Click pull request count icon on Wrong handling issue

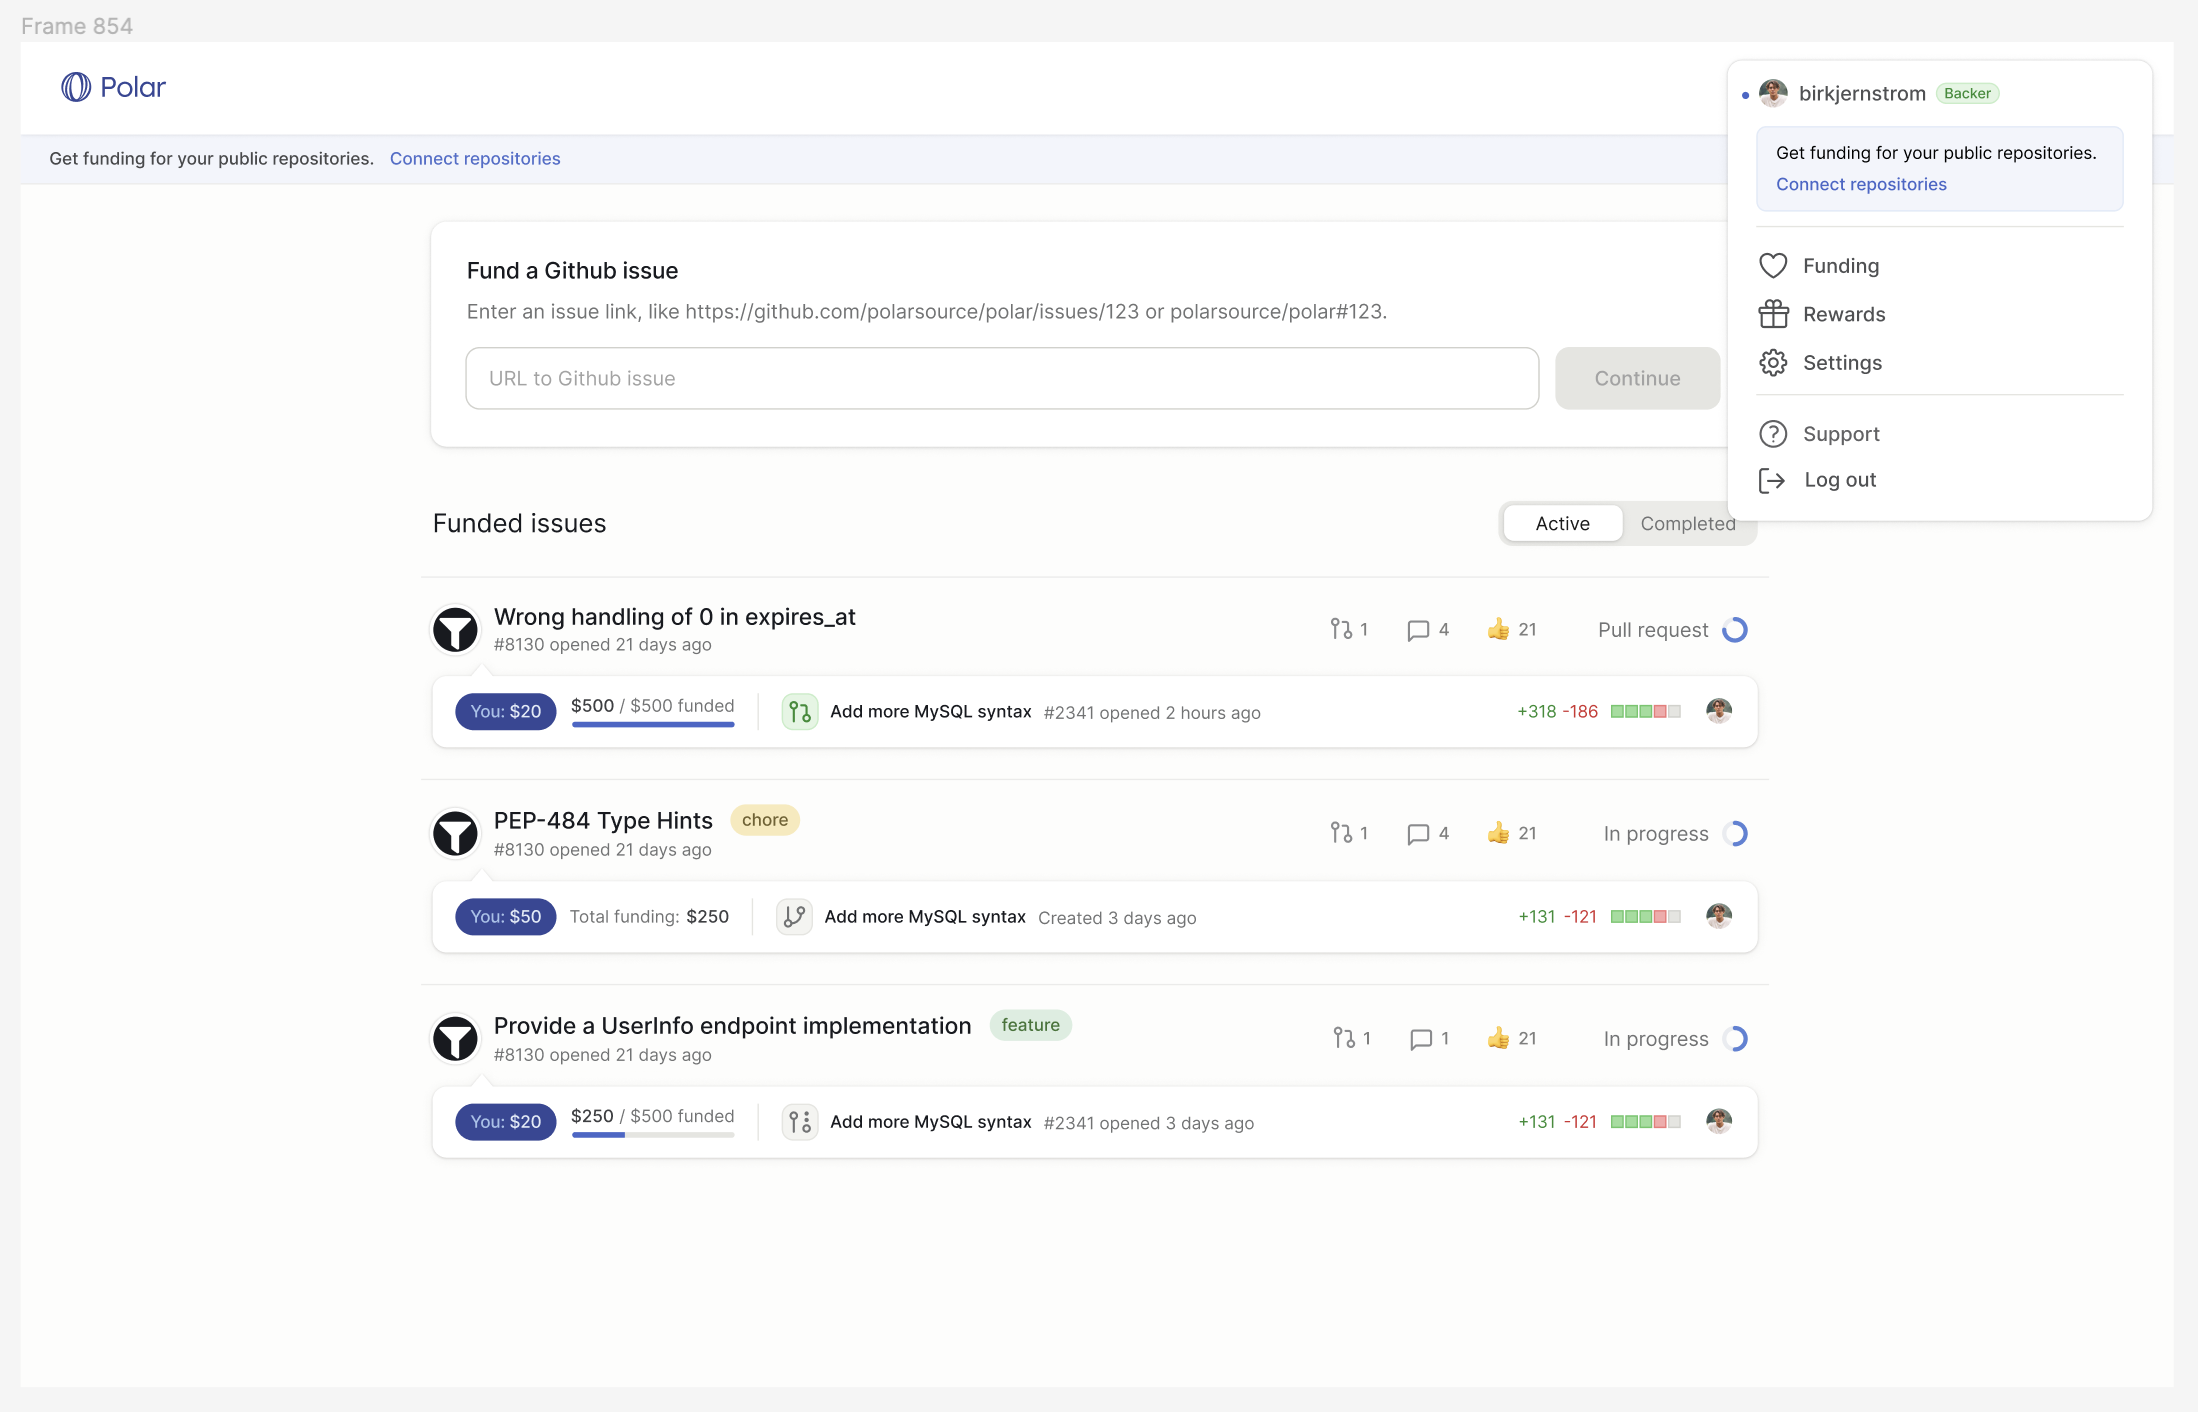[x=1341, y=629]
